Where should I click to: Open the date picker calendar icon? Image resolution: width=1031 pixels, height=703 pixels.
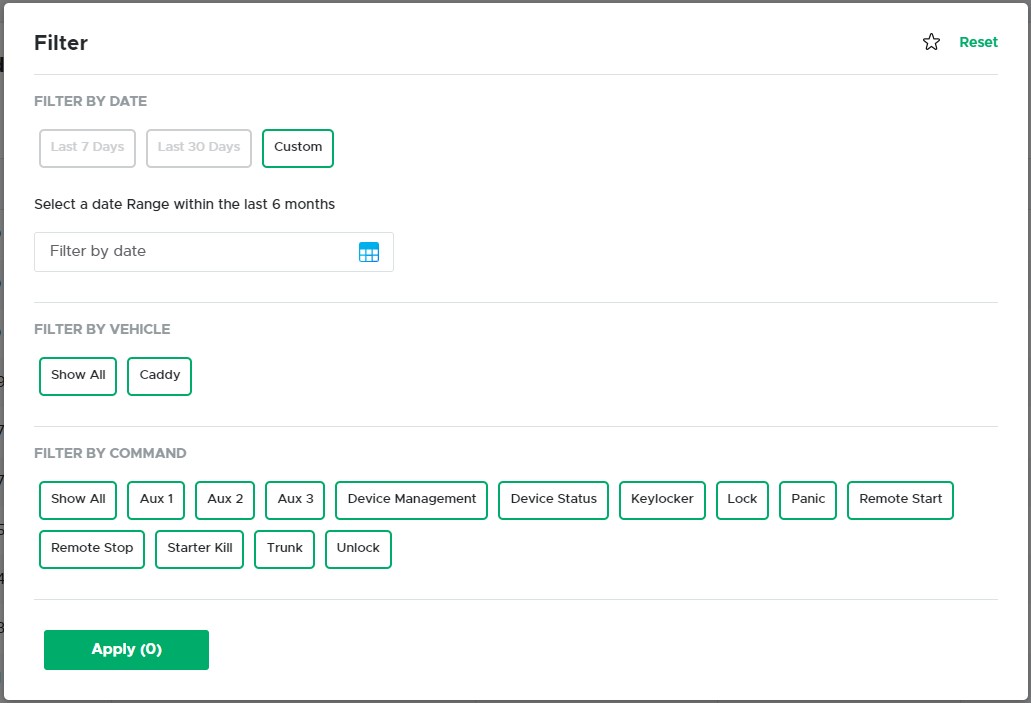[369, 251]
